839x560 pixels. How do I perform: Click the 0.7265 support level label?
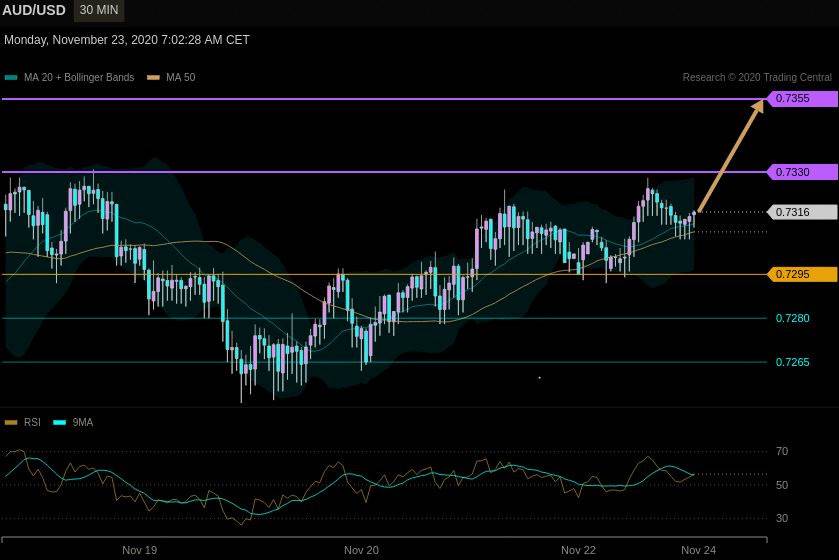pyautogui.click(x=792, y=362)
